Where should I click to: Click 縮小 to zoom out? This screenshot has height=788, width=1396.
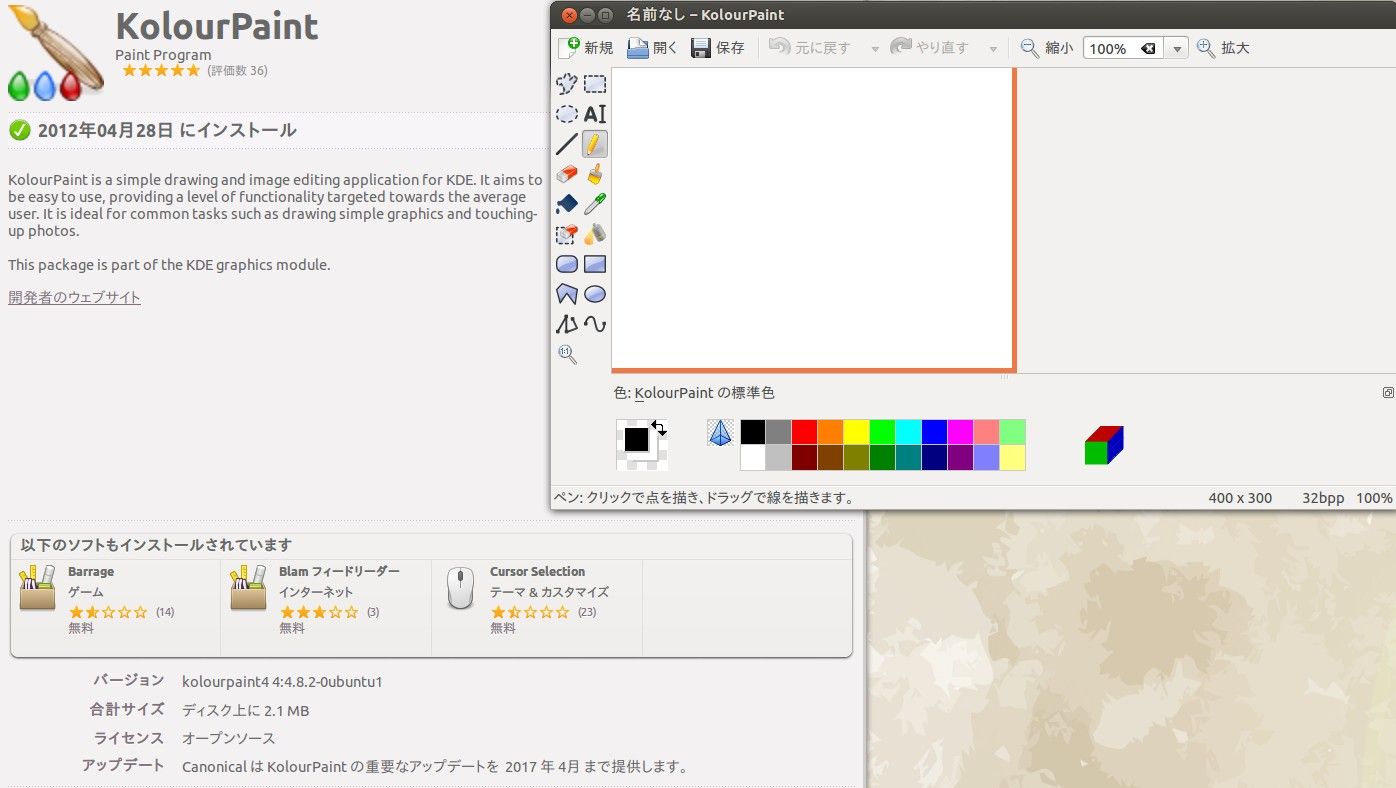click(x=1047, y=48)
